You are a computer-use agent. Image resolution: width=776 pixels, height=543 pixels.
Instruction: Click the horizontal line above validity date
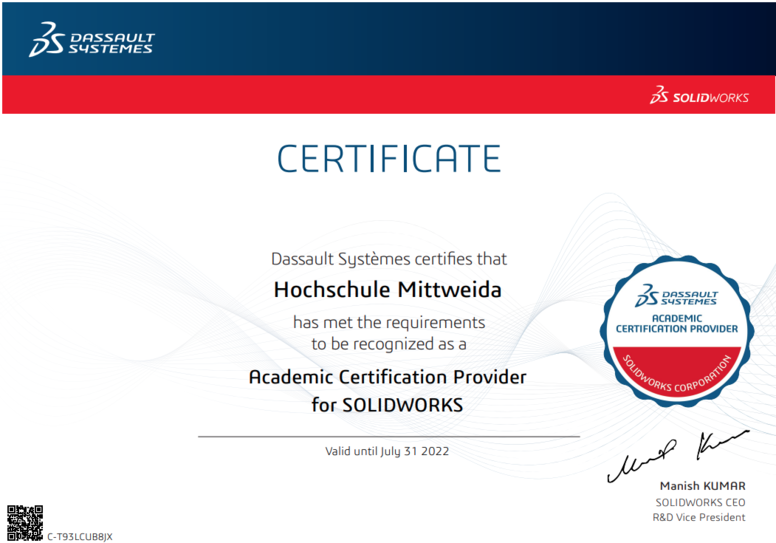pos(388,437)
